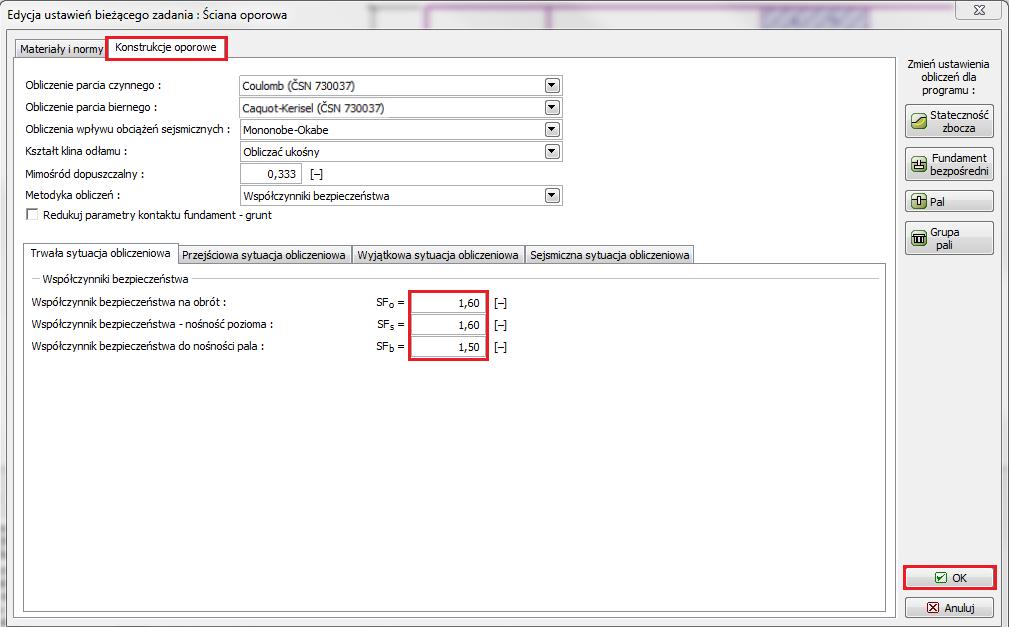Click the label Współczynnik bezpieczeństwa na obrót
1009x627 pixels.
point(129,302)
